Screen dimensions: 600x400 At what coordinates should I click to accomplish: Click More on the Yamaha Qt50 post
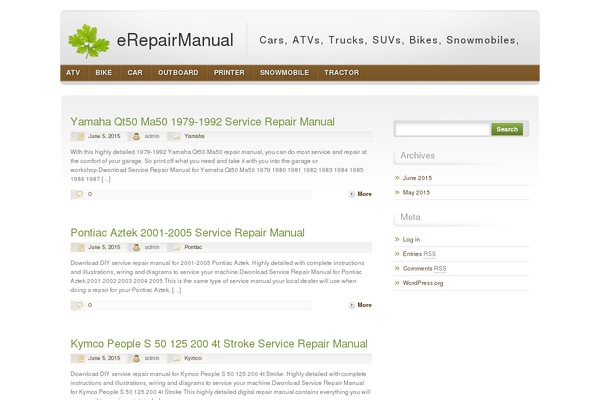[365, 194]
